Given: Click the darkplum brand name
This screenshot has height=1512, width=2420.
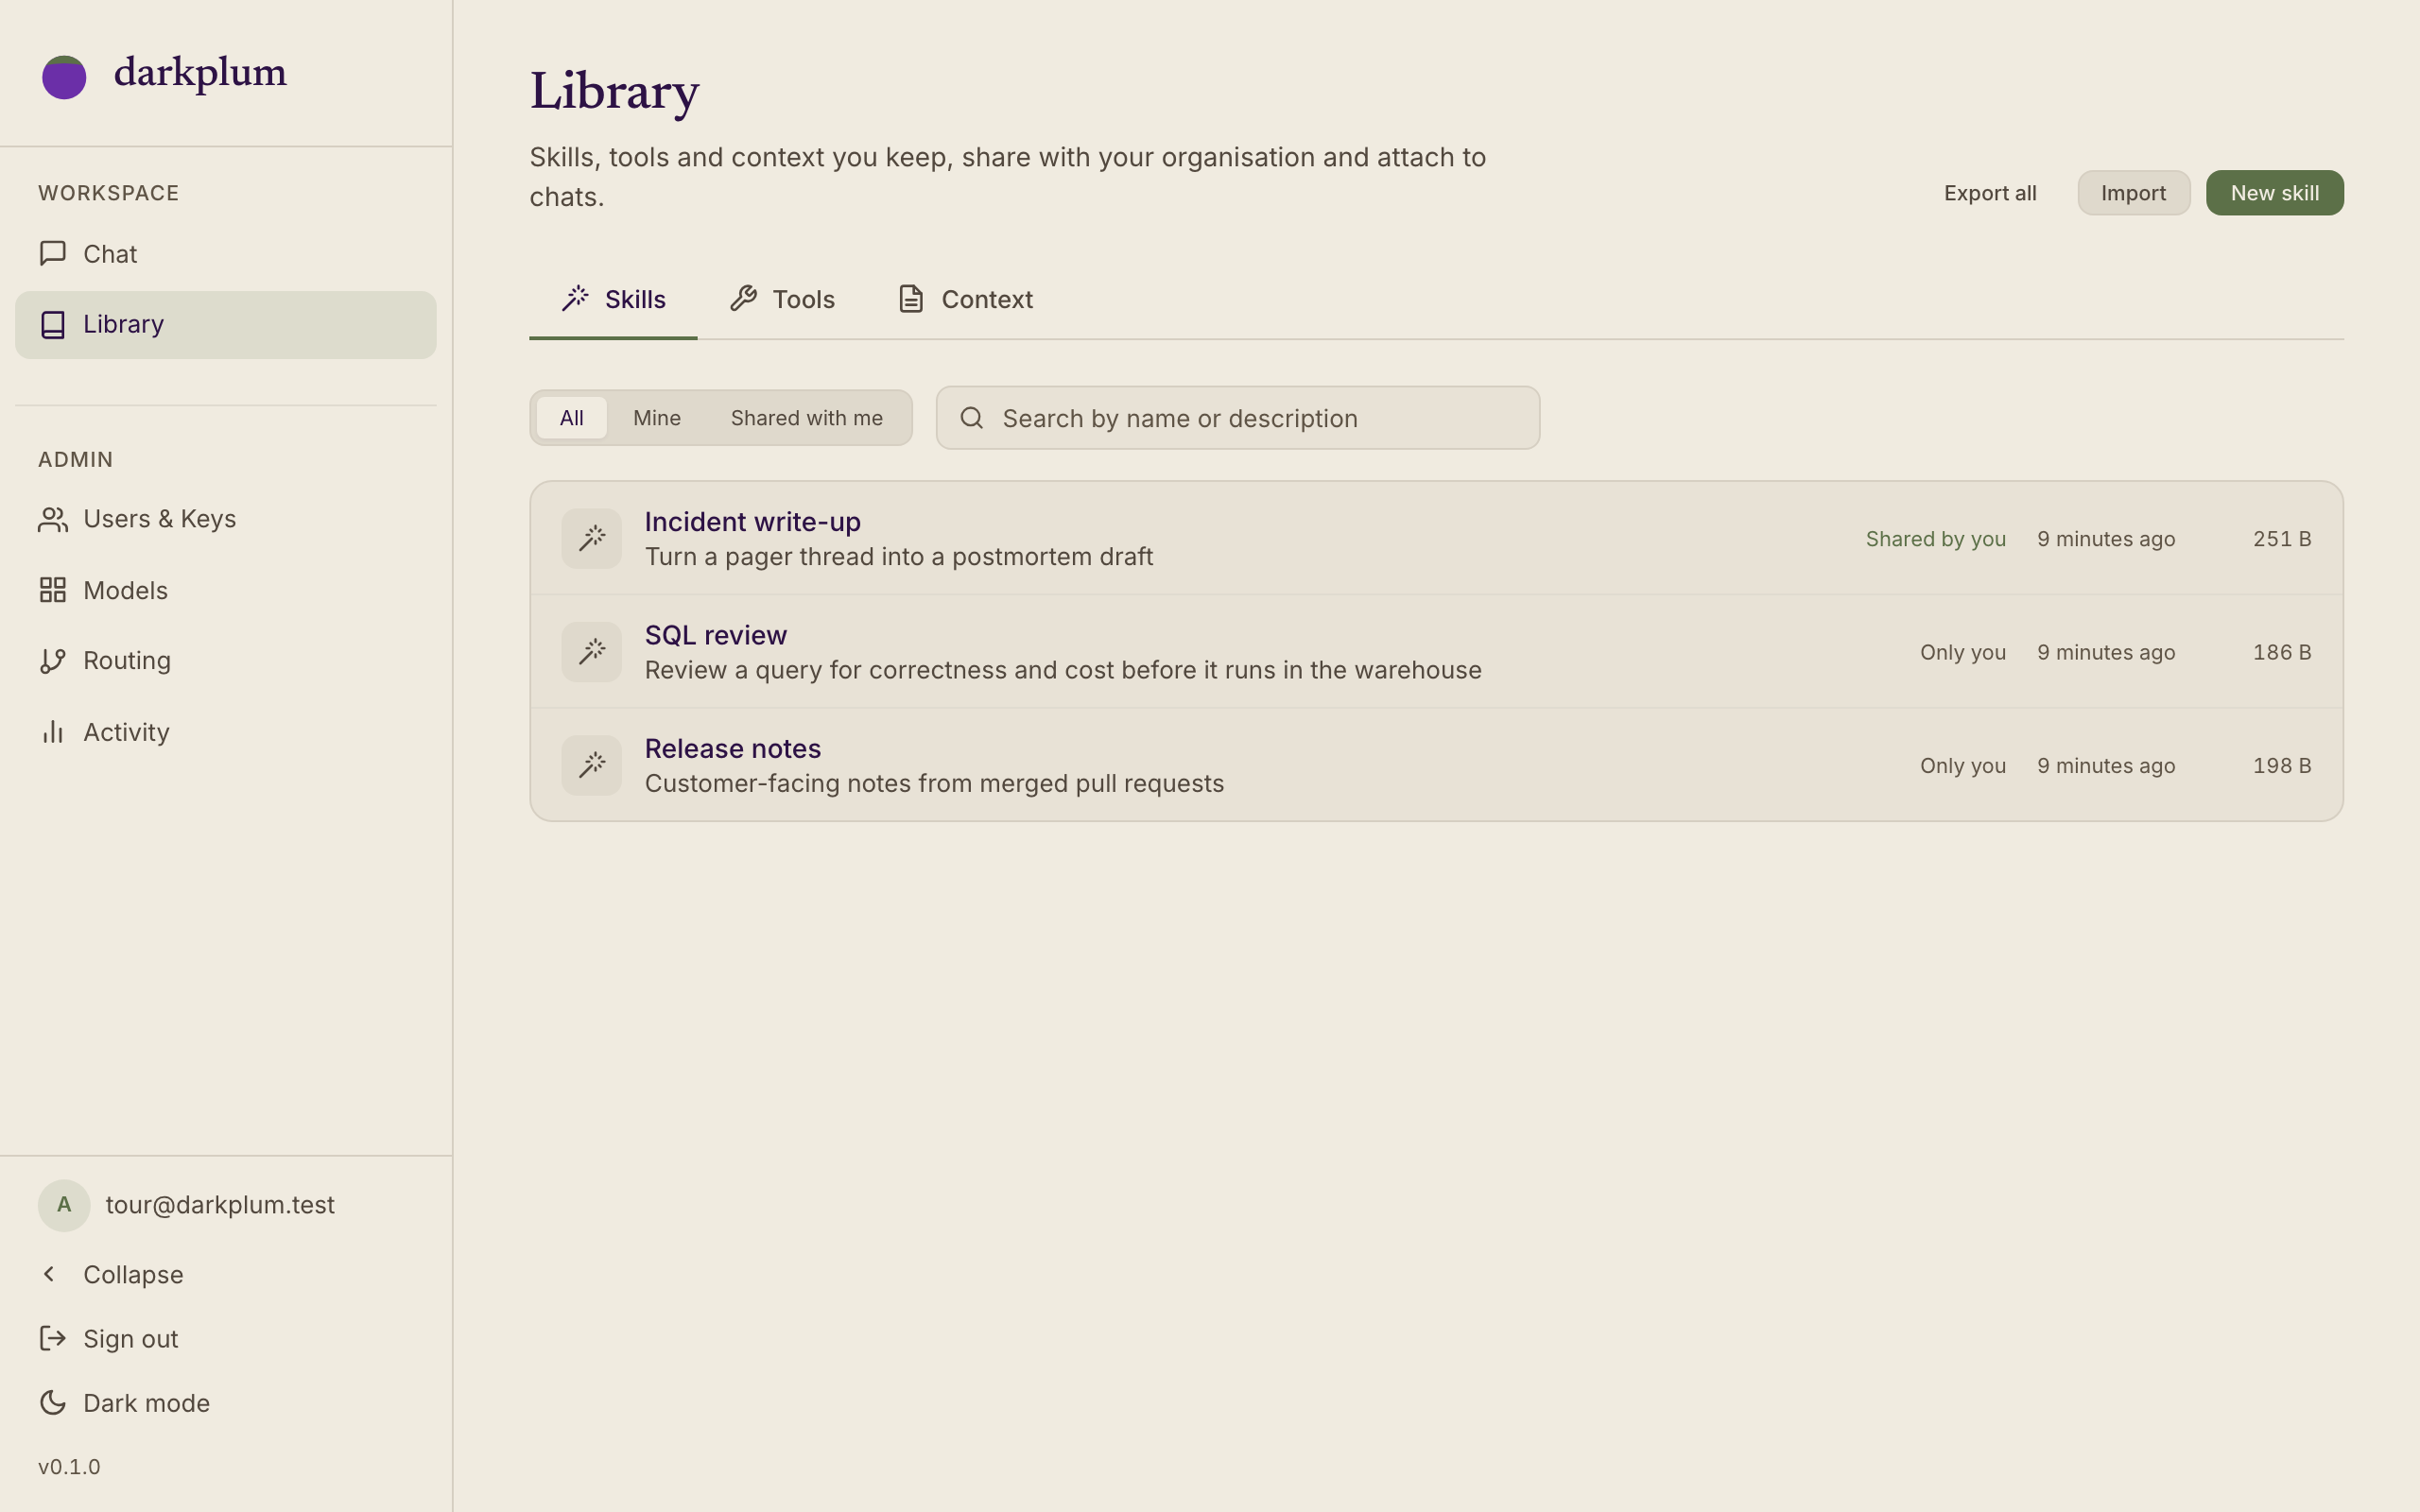Looking at the screenshot, I should [x=200, y=73].
